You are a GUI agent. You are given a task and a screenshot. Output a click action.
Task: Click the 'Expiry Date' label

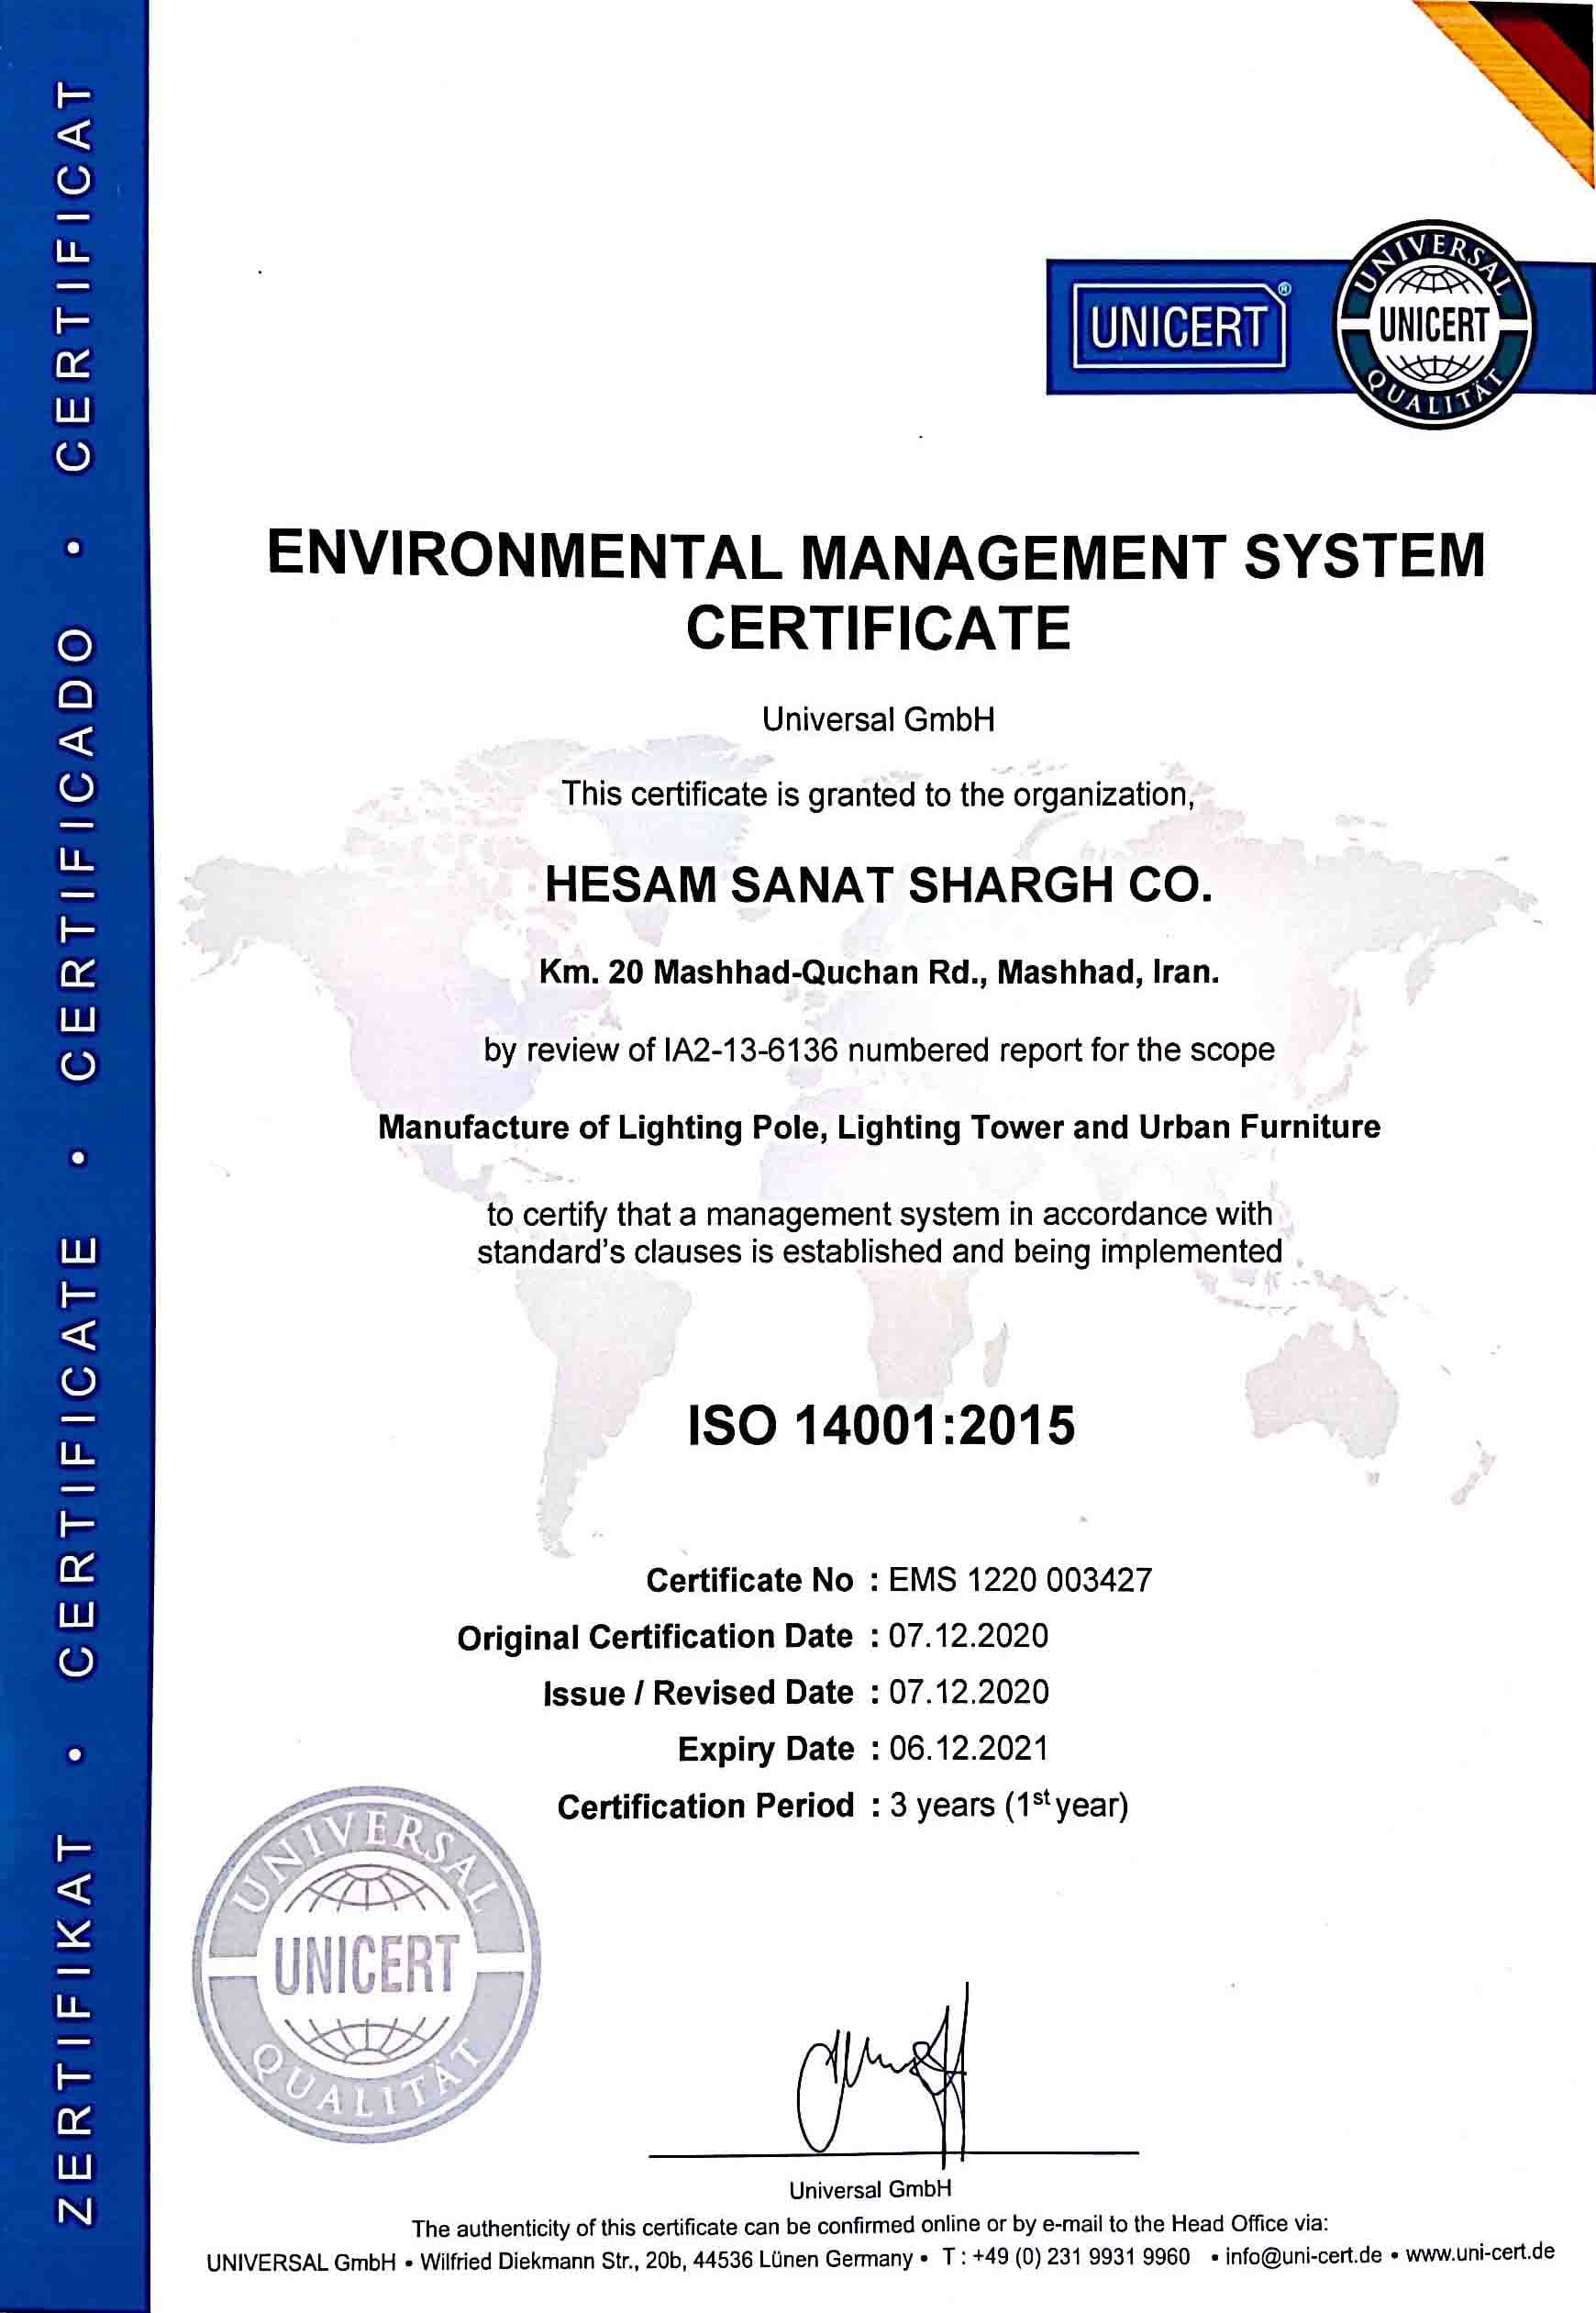pyautogui.click(x=766, y=1749)
